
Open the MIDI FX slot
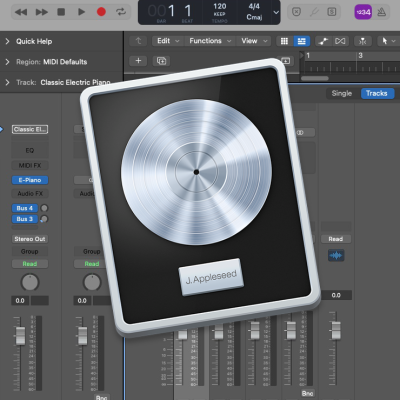point(30,165)
